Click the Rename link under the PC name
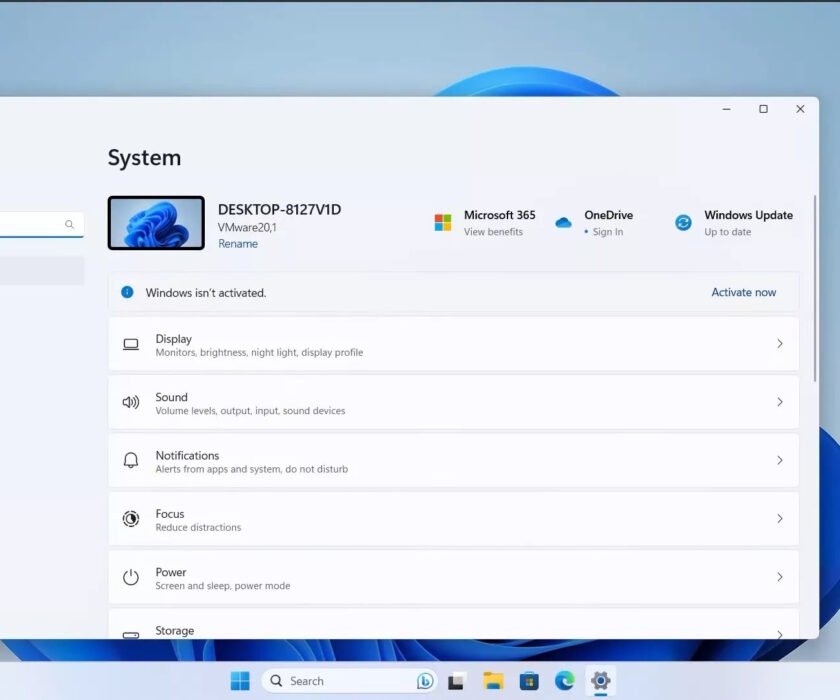840x700 pixels. point(238,244)
